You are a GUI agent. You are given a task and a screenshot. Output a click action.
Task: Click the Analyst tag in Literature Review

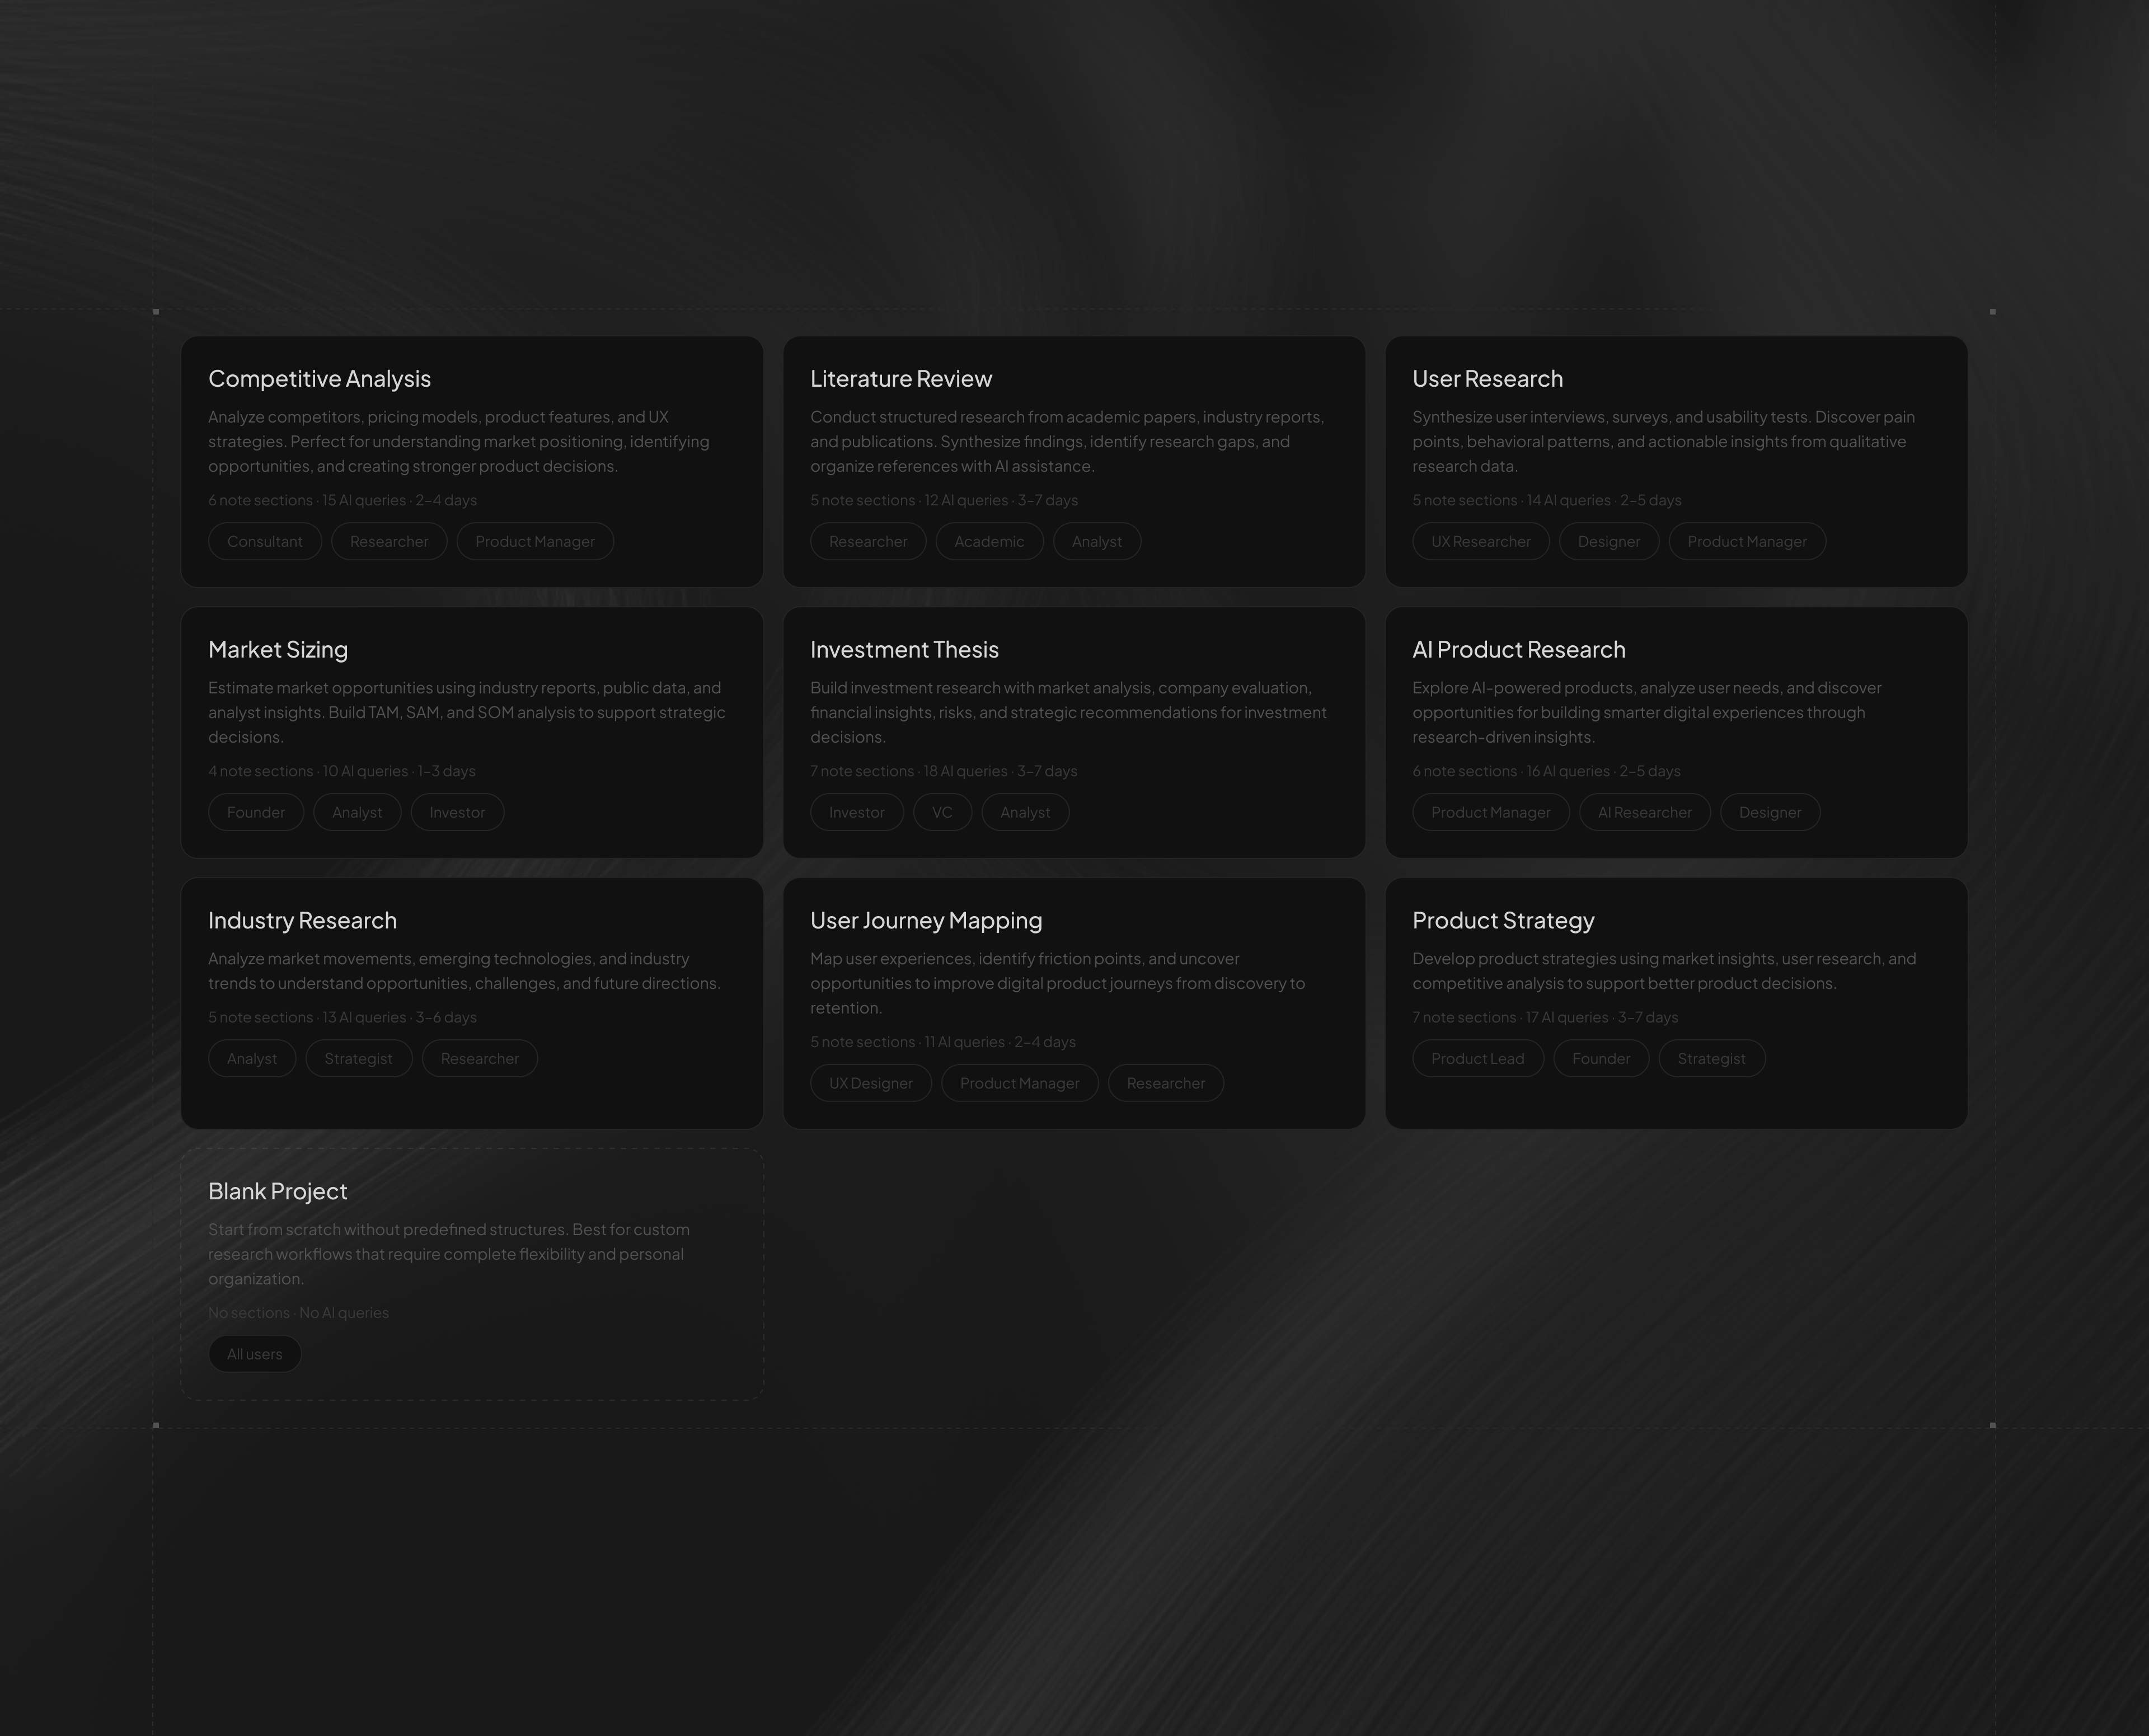point(1097,541)
